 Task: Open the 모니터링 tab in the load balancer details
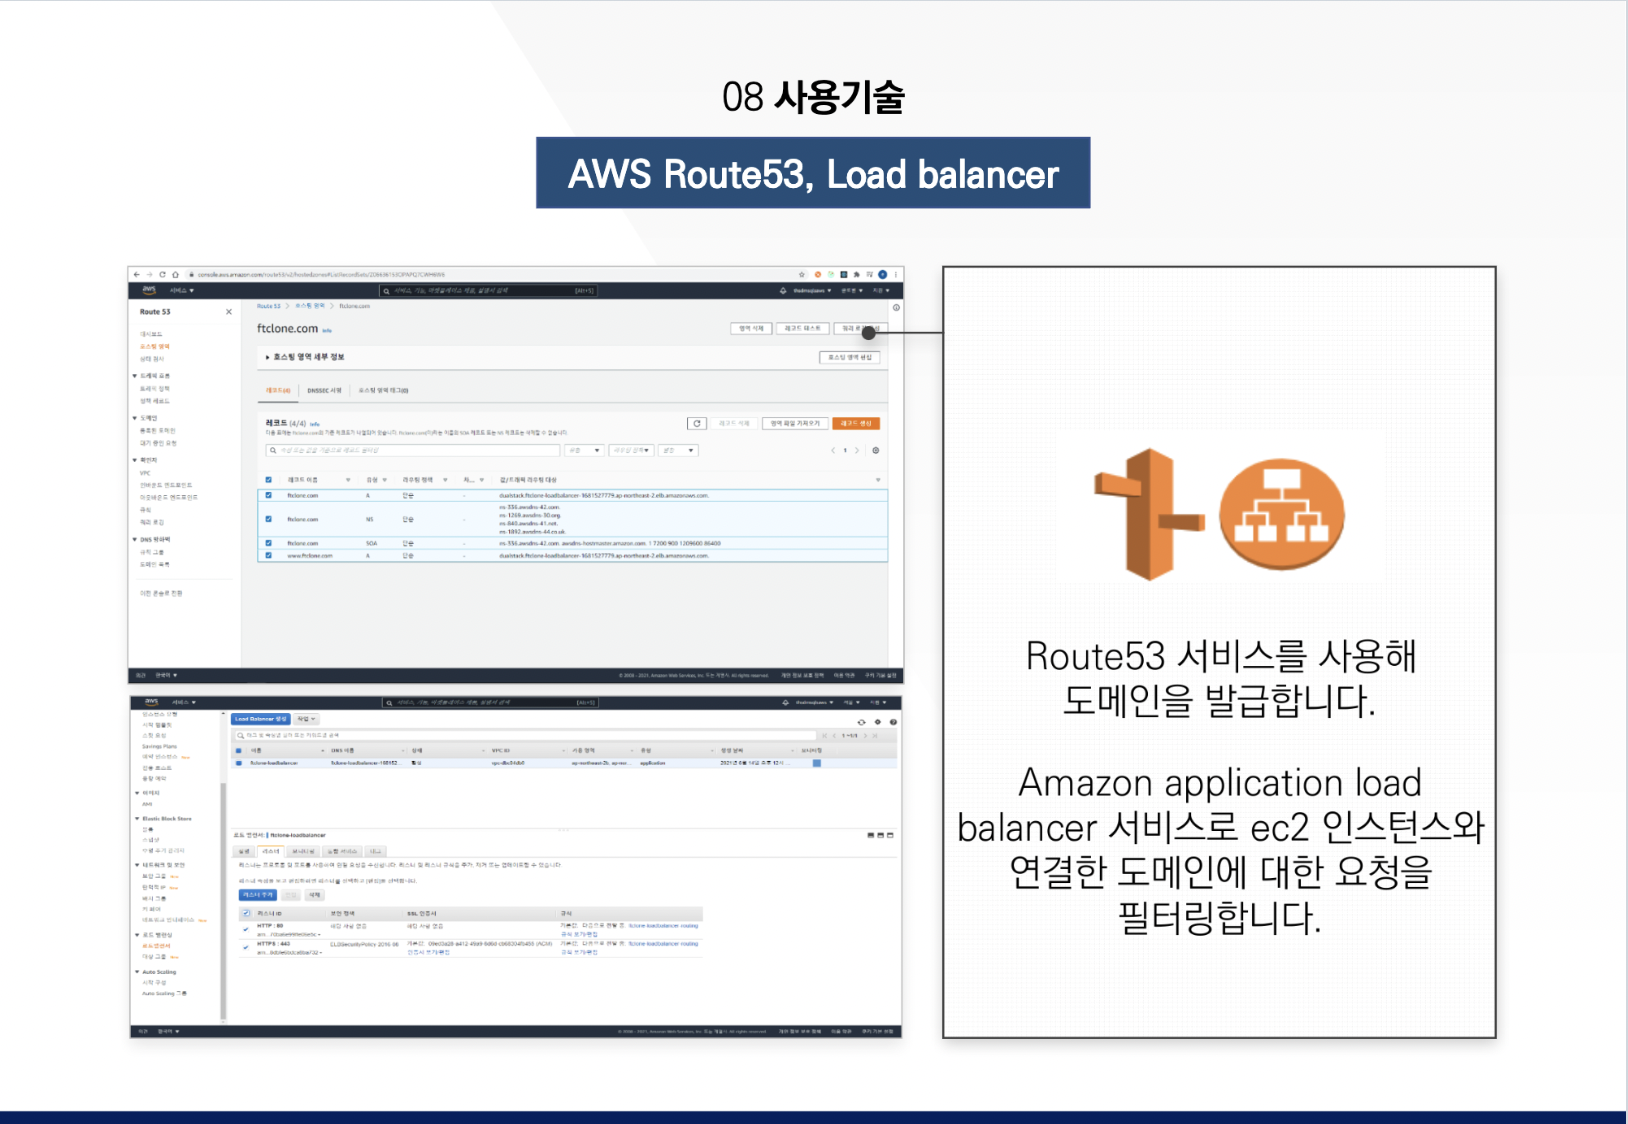pos(304,851)
